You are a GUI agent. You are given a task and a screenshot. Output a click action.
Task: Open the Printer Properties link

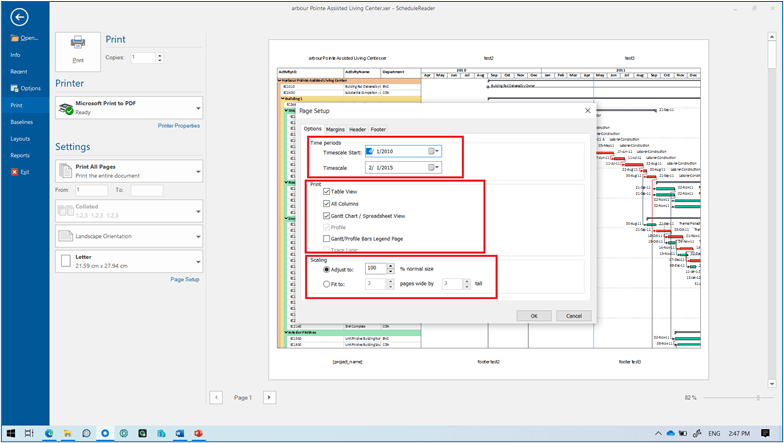point(179,126)
